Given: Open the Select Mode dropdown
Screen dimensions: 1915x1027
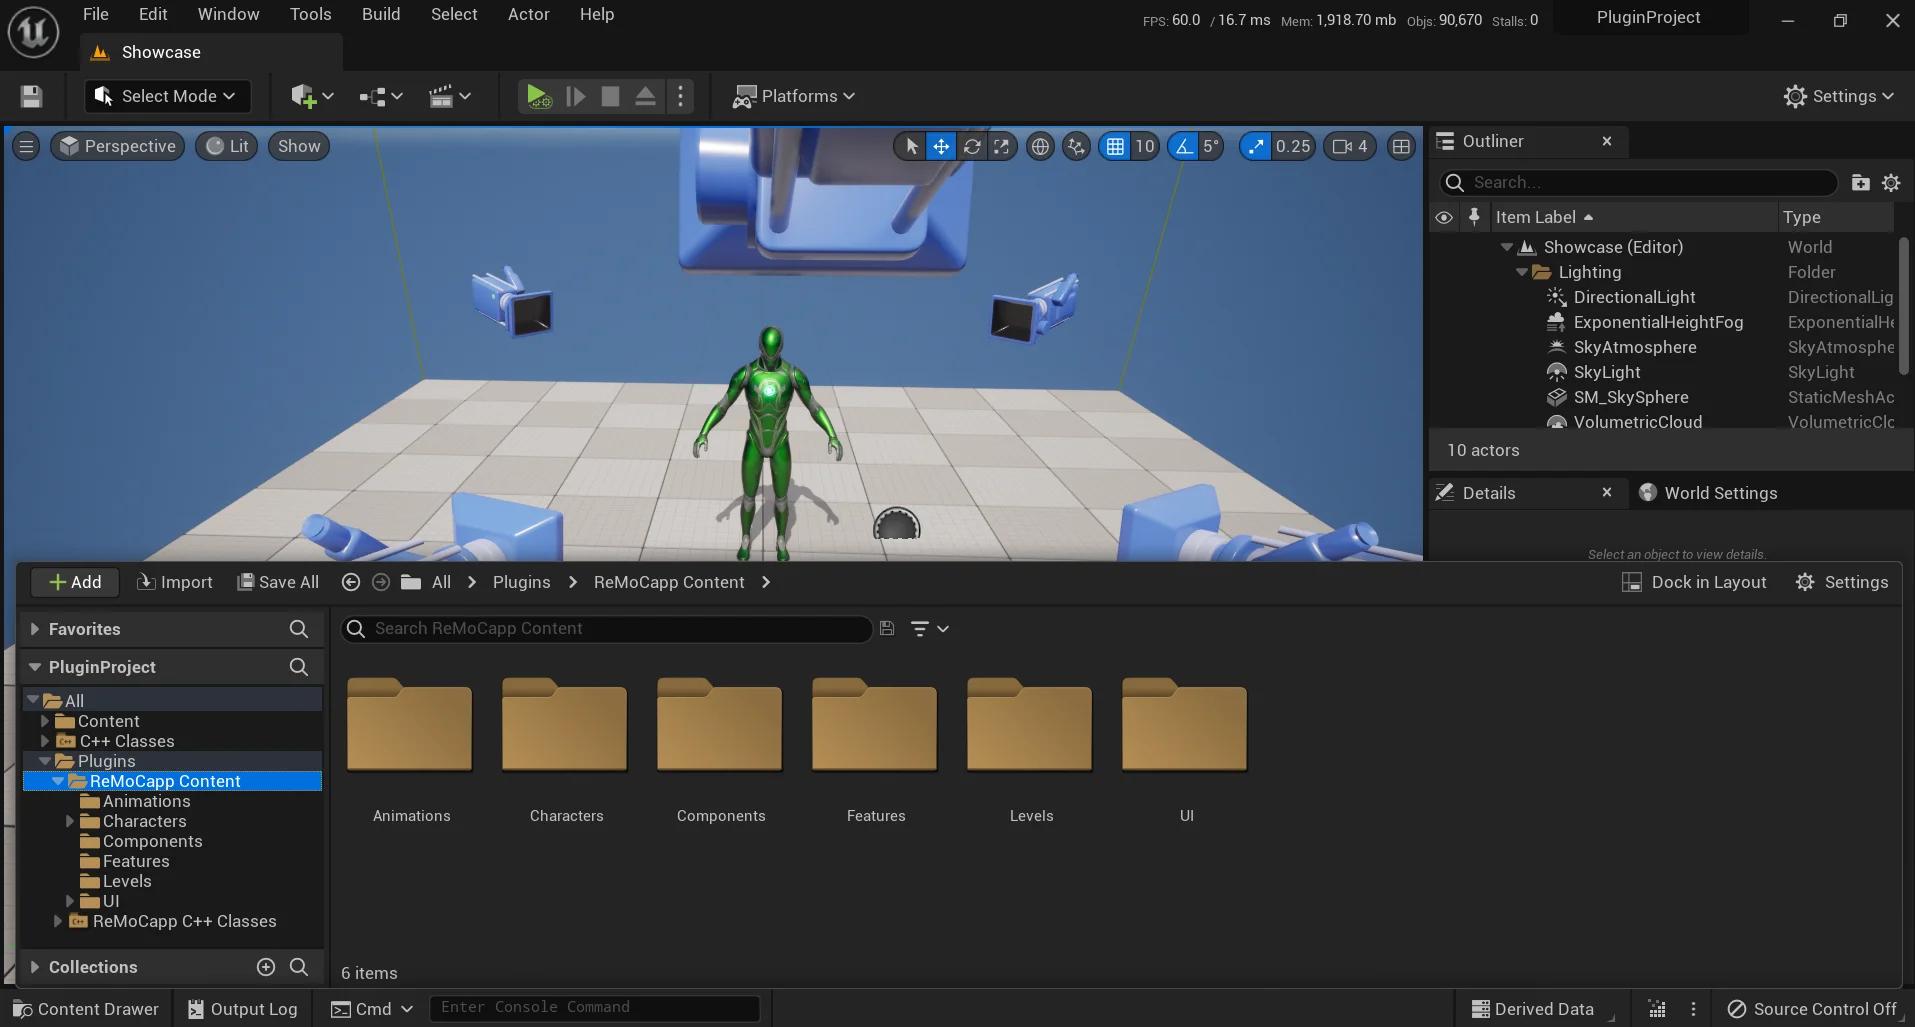Looking at the screenshot, I should pyautogui.click(x=166, y=96).
